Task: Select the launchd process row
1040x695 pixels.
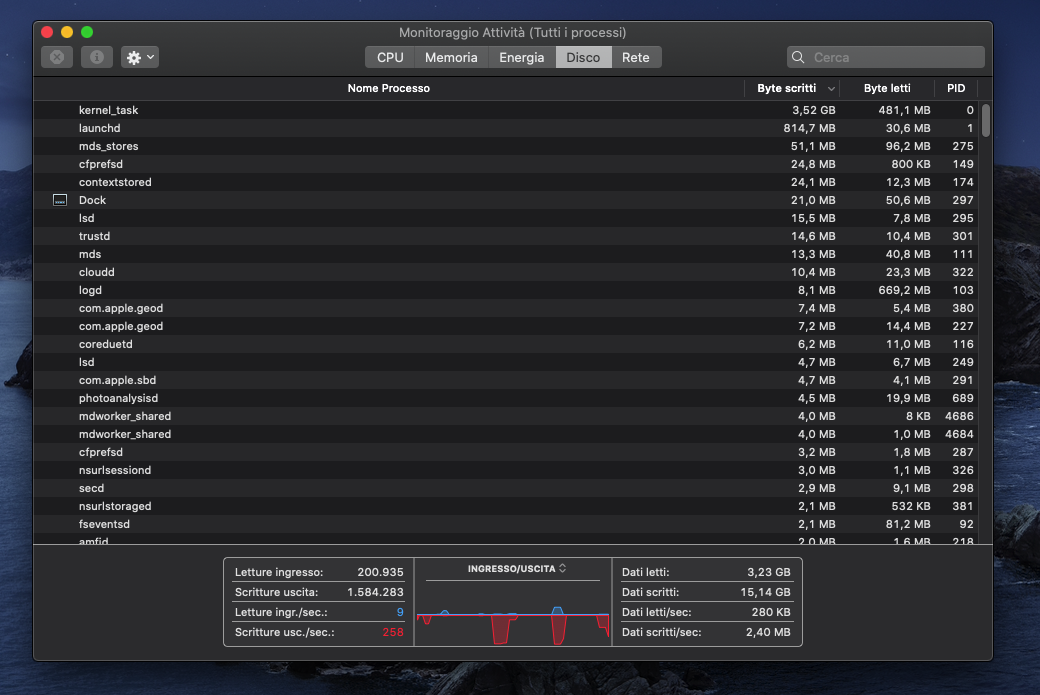Action: 507,128
